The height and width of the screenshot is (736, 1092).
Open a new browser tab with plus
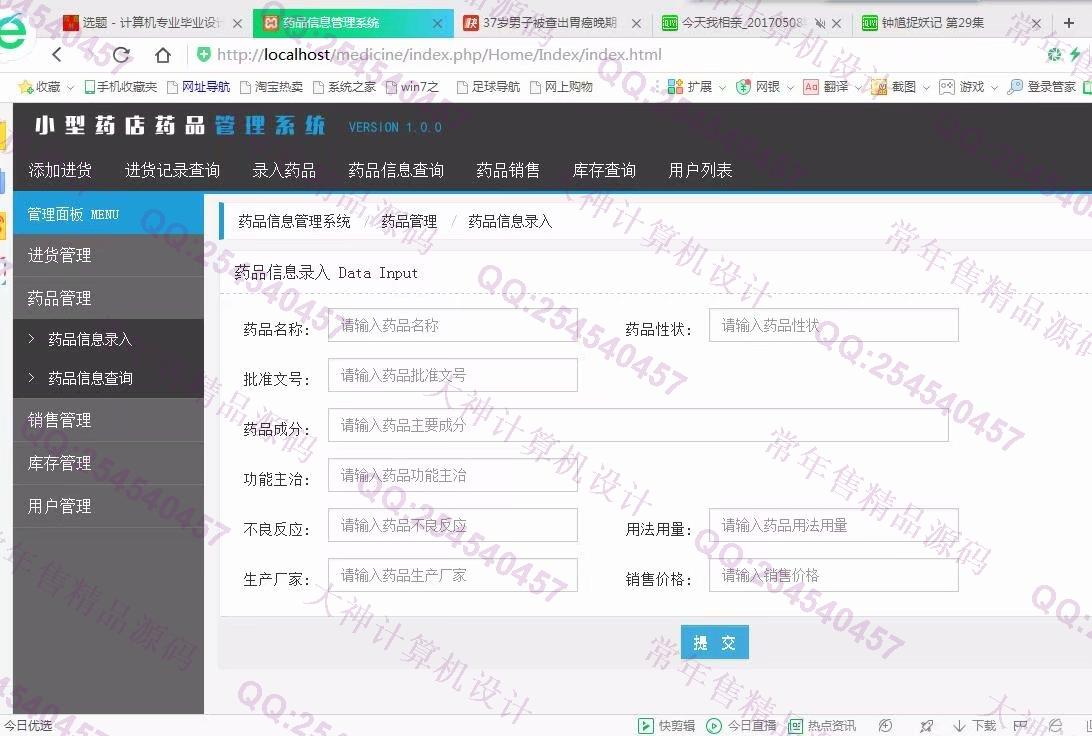click(1069, 23)
